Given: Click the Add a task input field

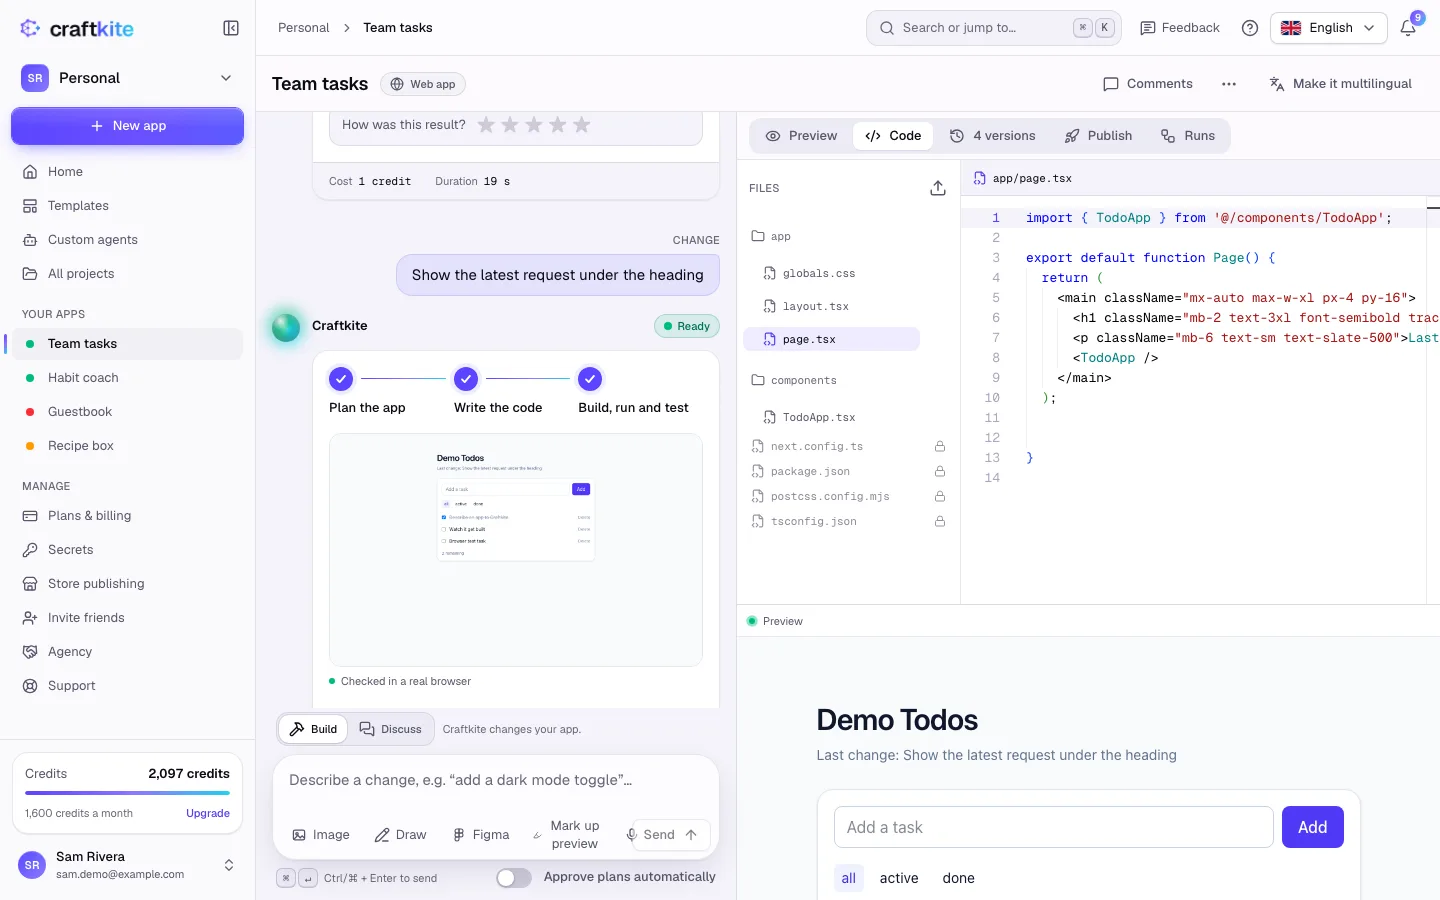Looking at the screenshot, I should click(x=1054, y=827).
